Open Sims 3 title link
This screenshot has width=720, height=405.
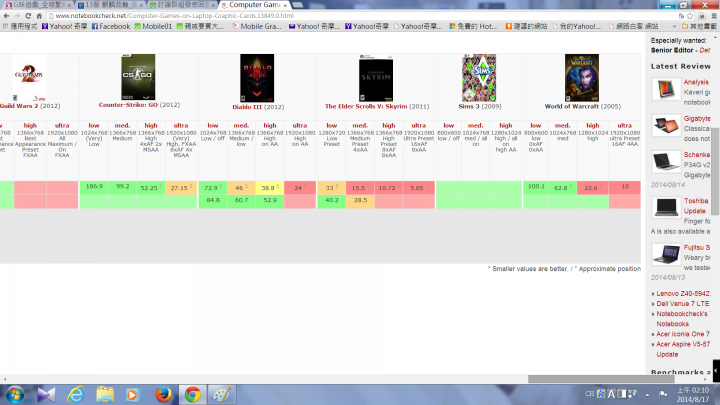tap(471, 106)
